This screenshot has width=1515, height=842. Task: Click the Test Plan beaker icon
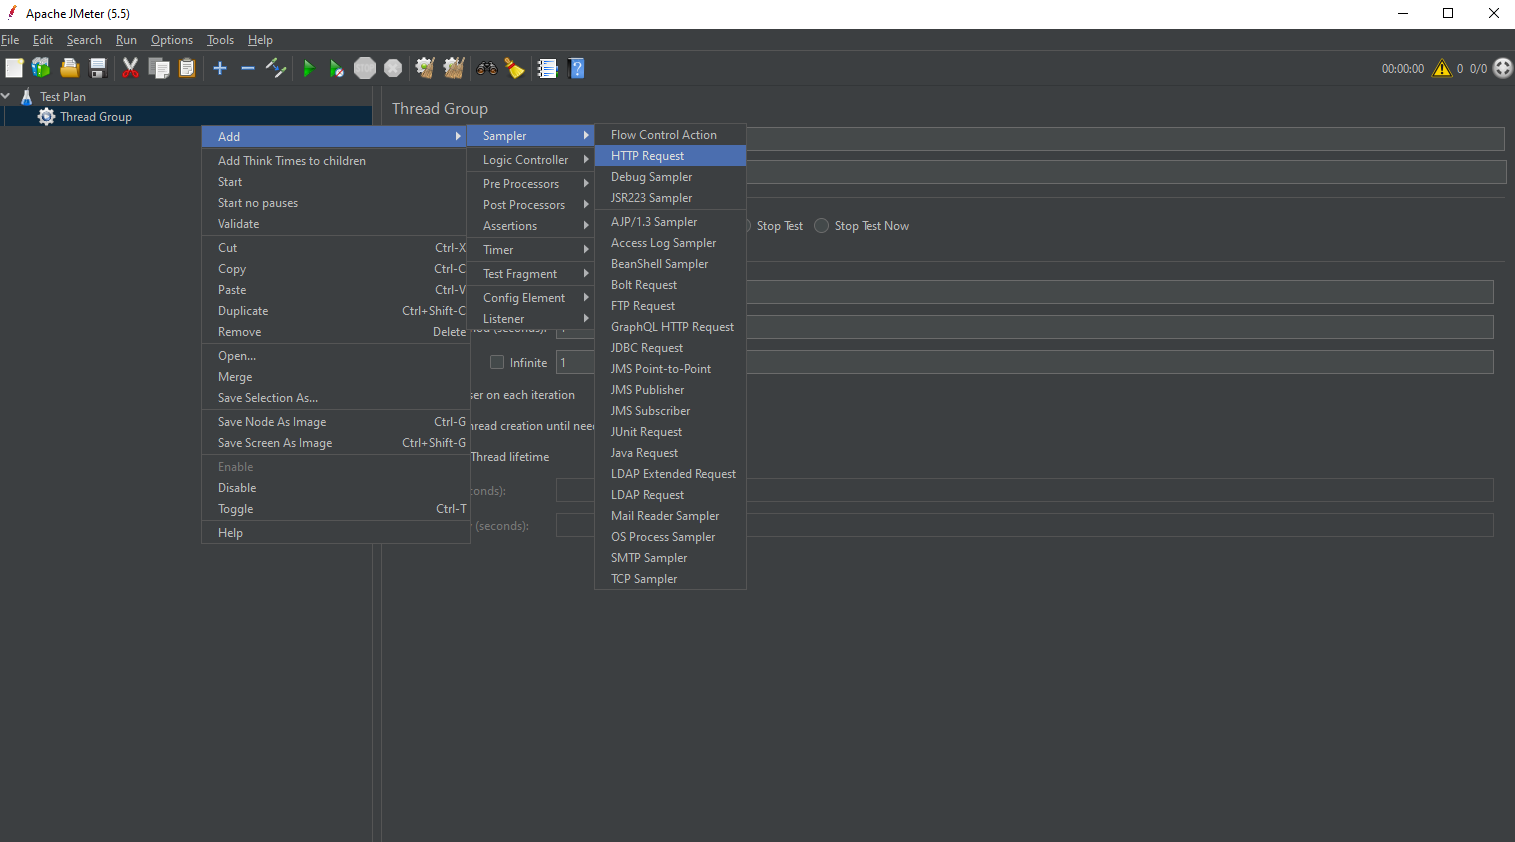coord(27,97)
